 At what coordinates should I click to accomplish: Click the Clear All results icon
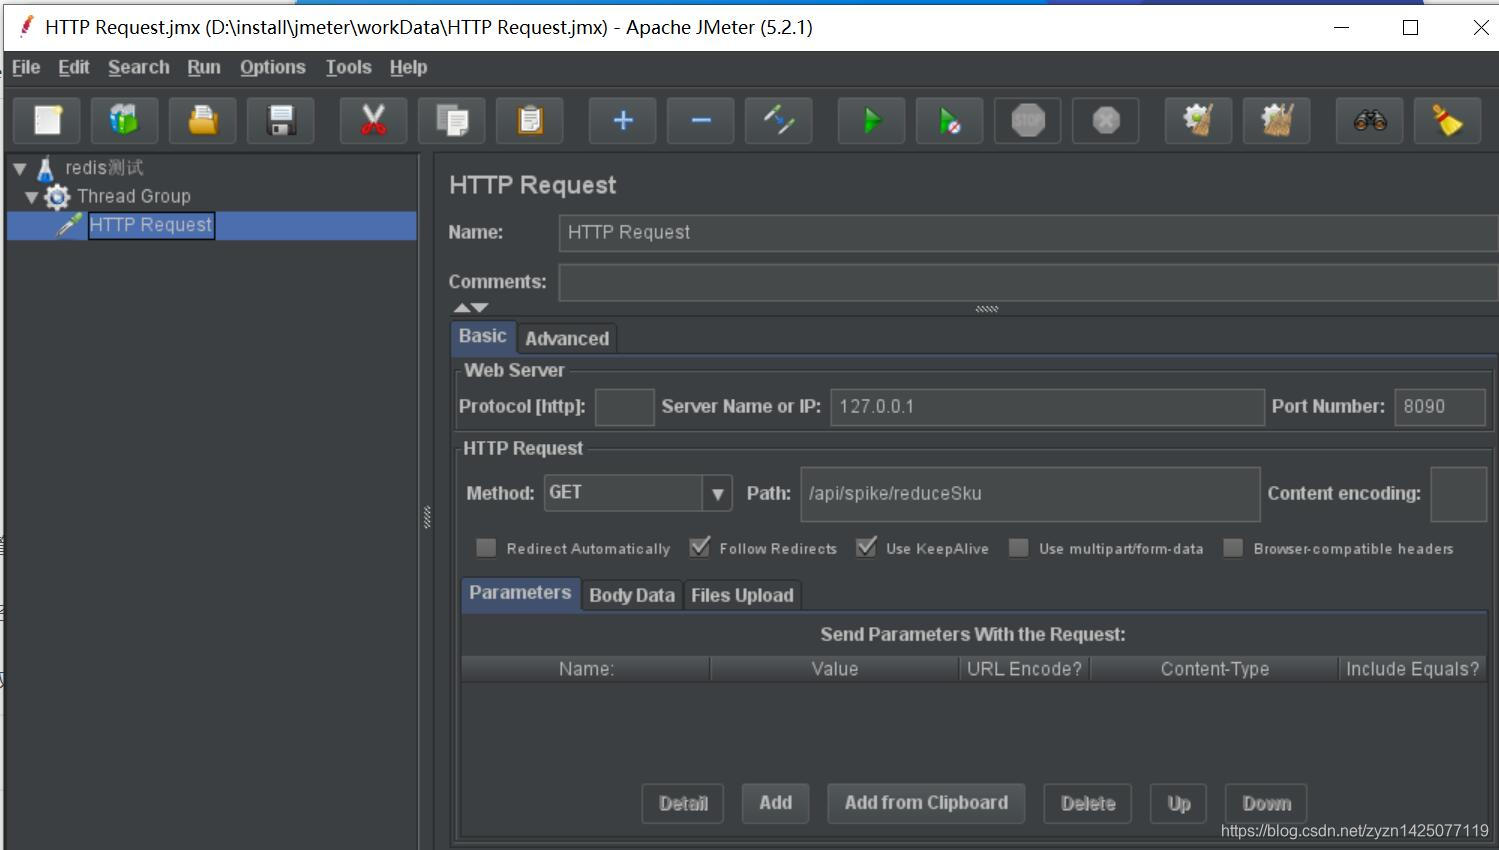click(x=1276, y=121)
